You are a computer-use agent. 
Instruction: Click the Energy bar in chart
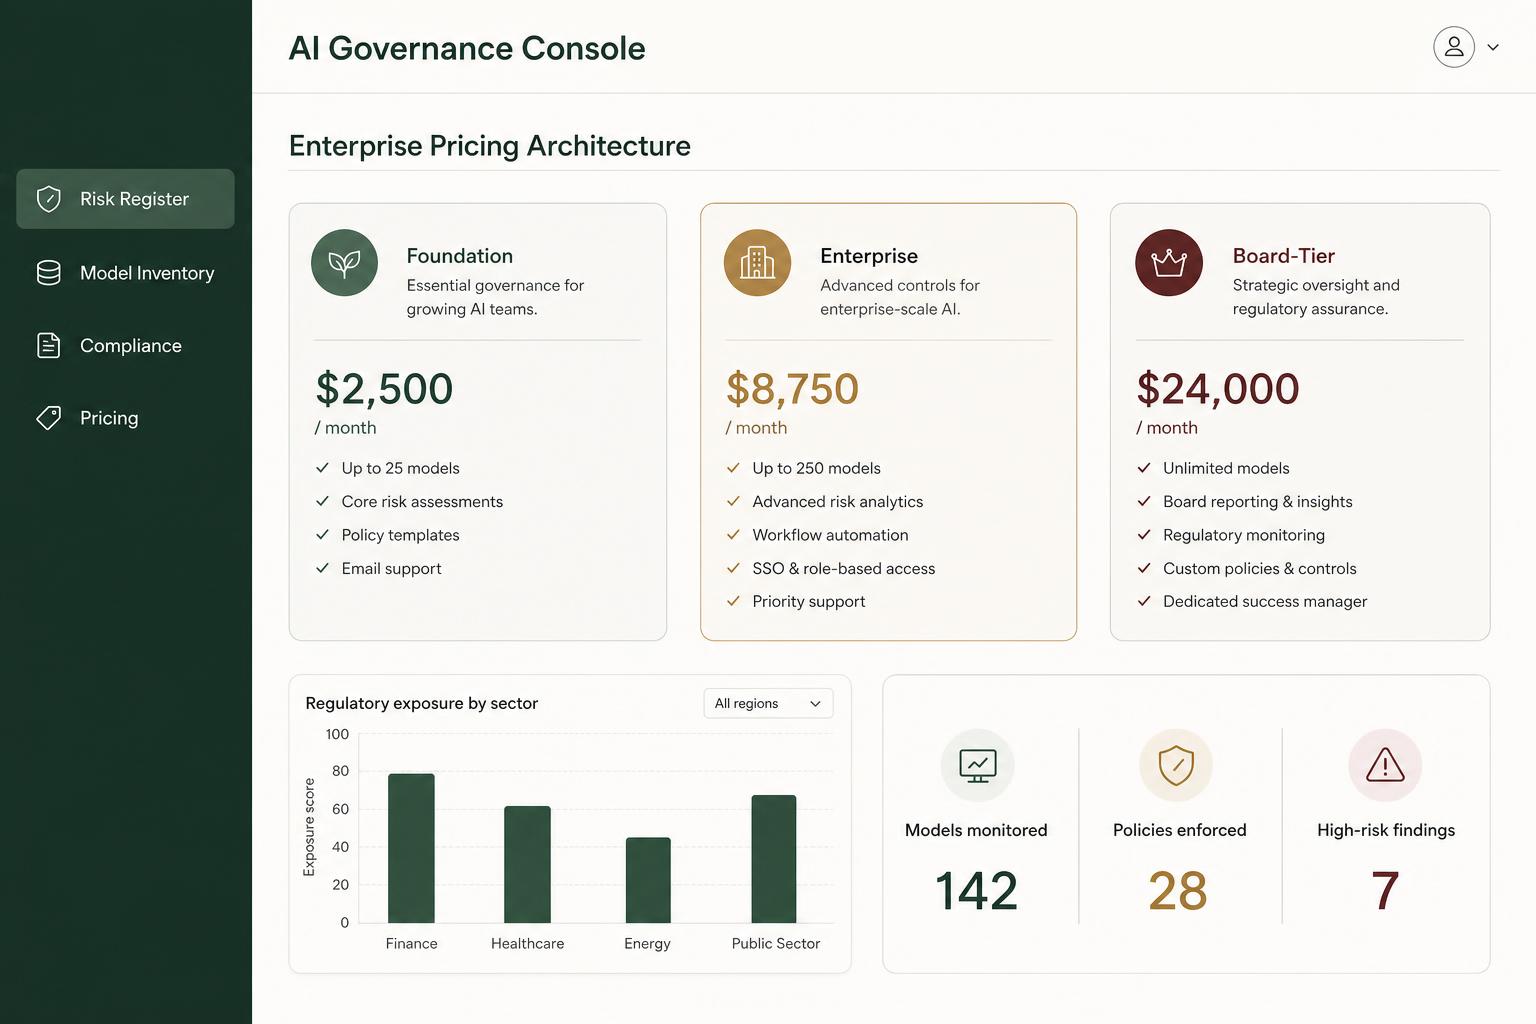(648, 880)
